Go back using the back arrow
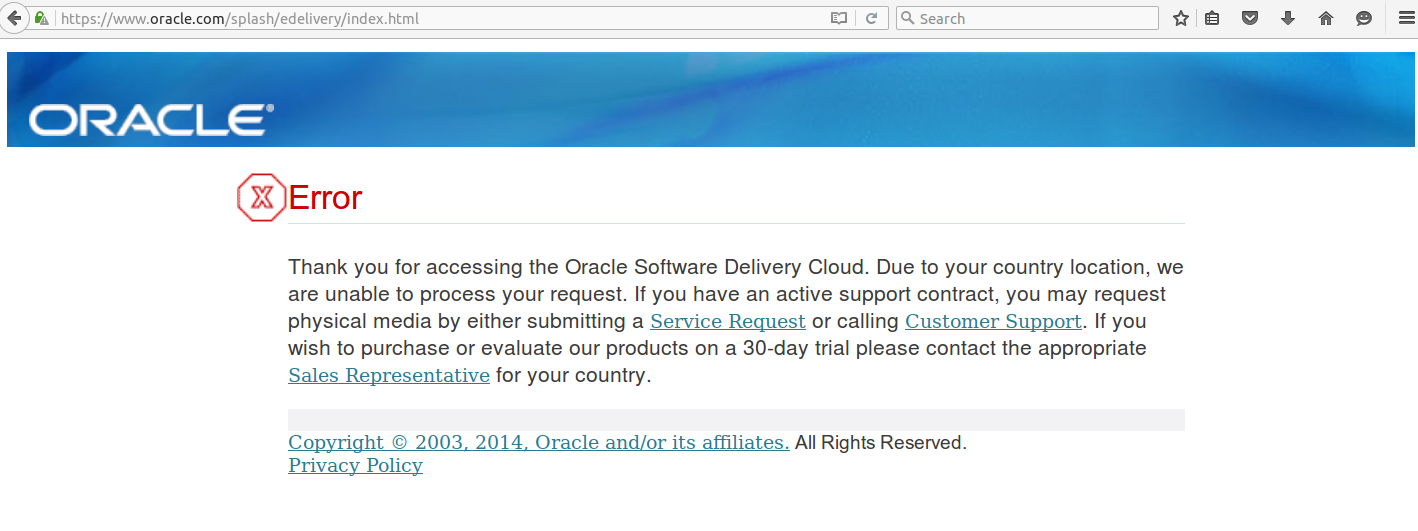 13,18
